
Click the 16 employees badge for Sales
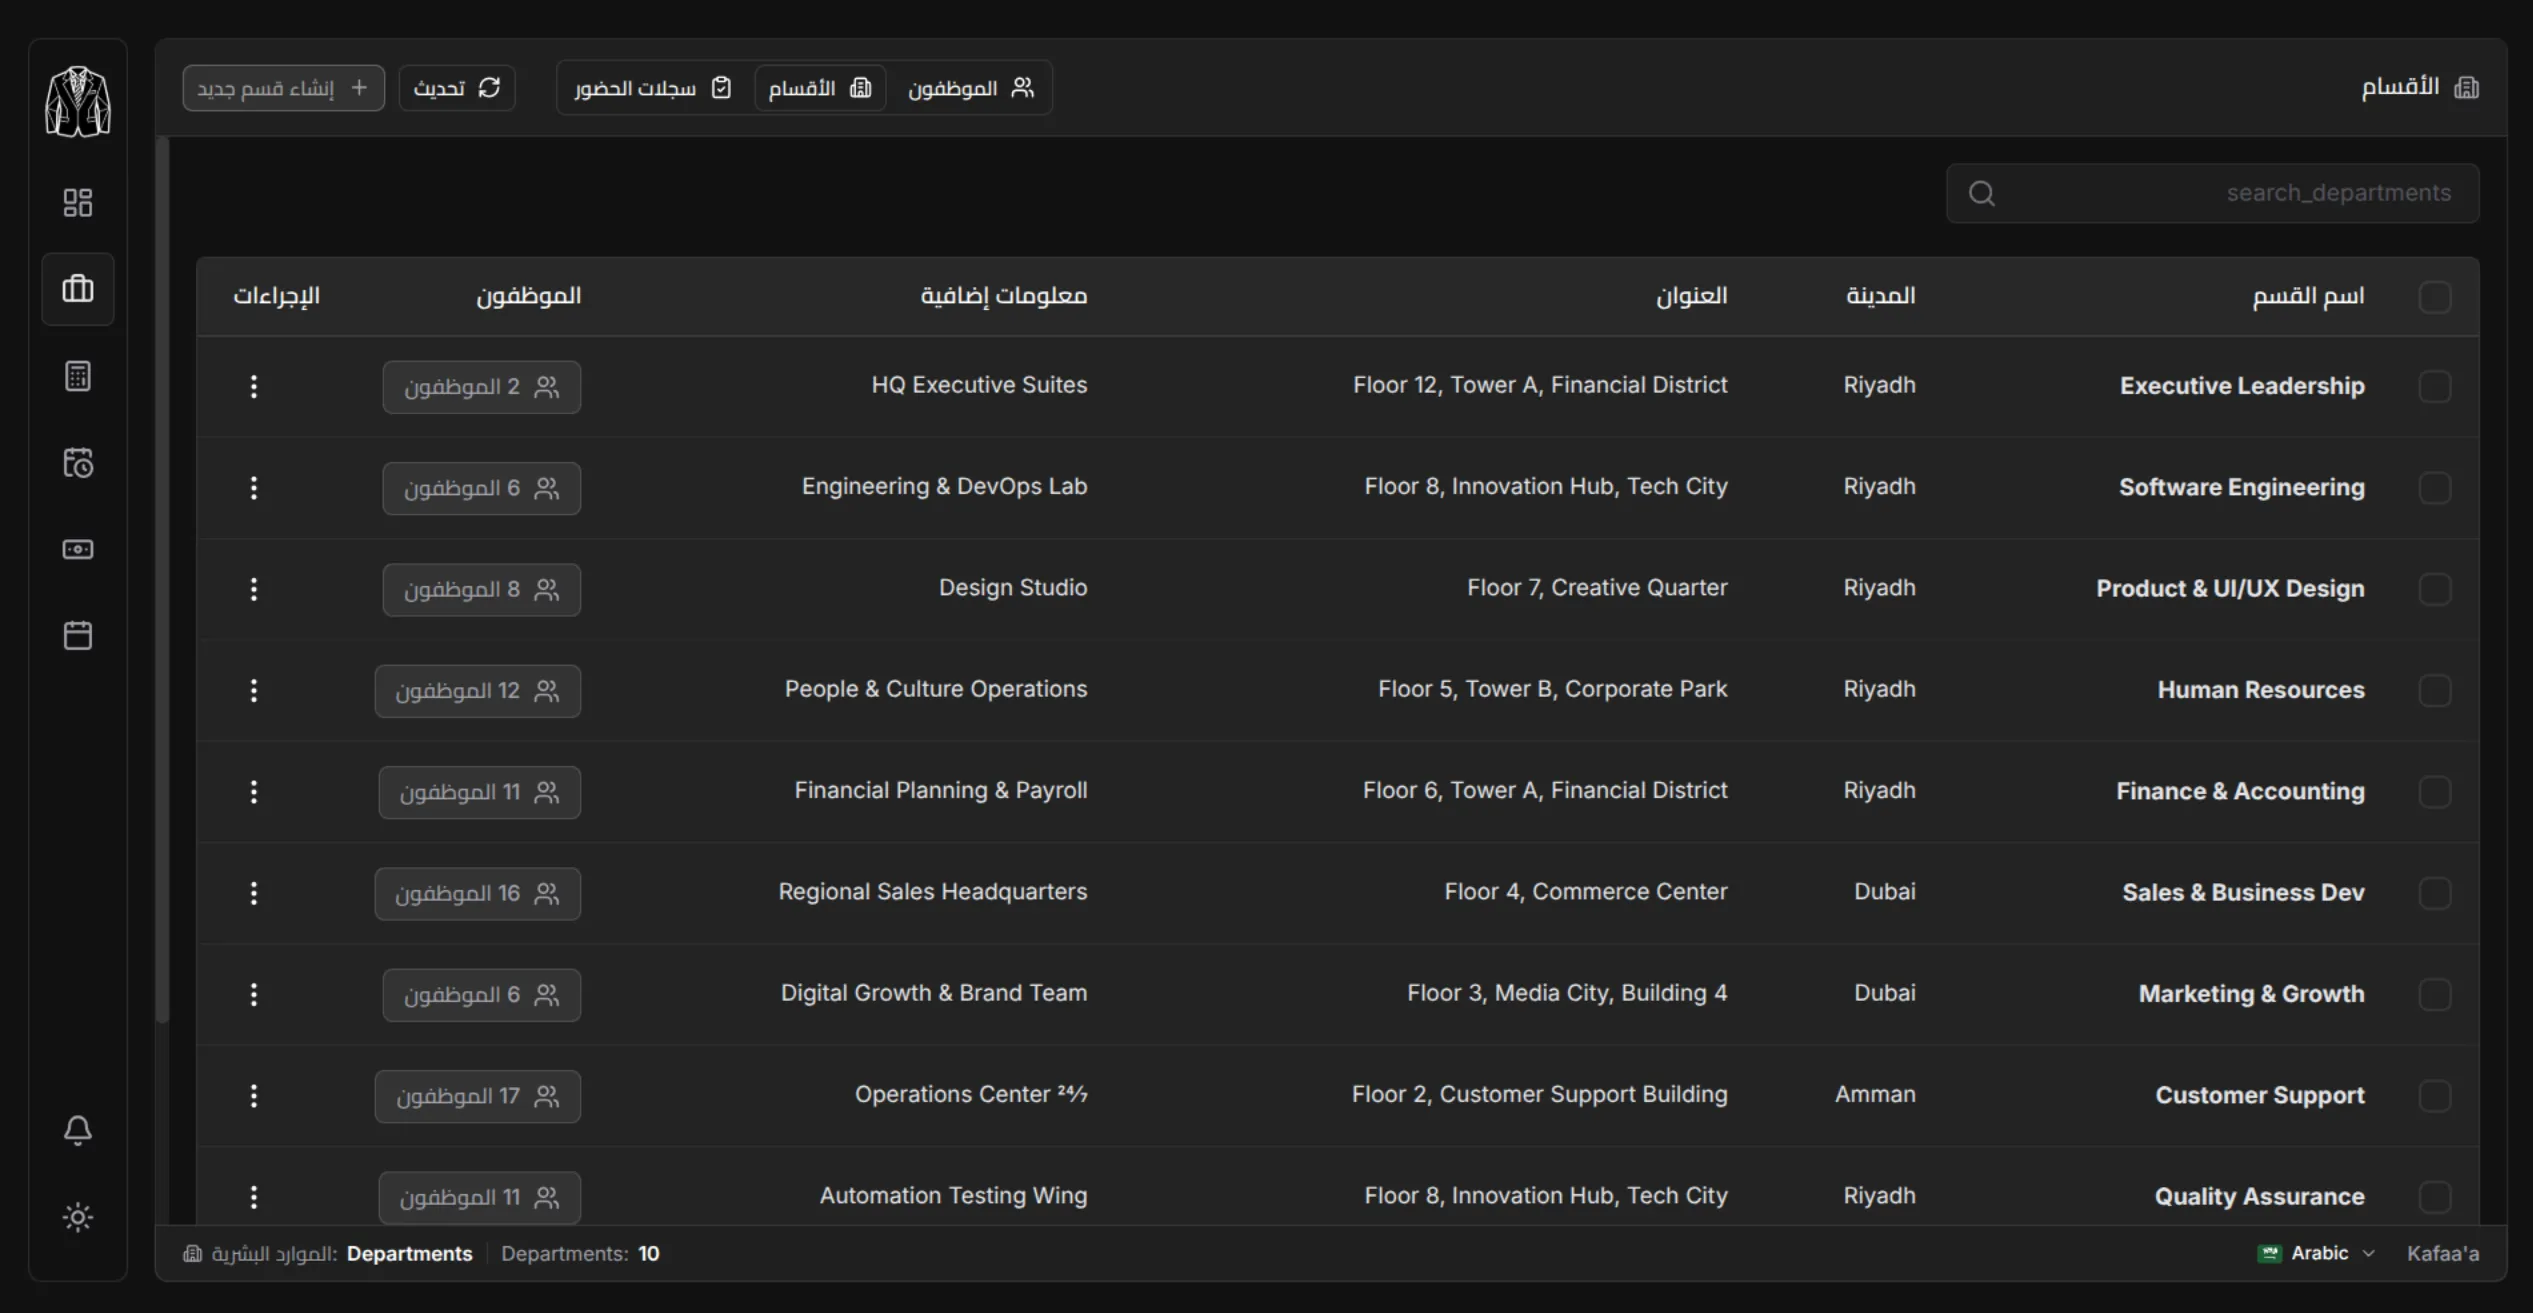coord(477,893)
